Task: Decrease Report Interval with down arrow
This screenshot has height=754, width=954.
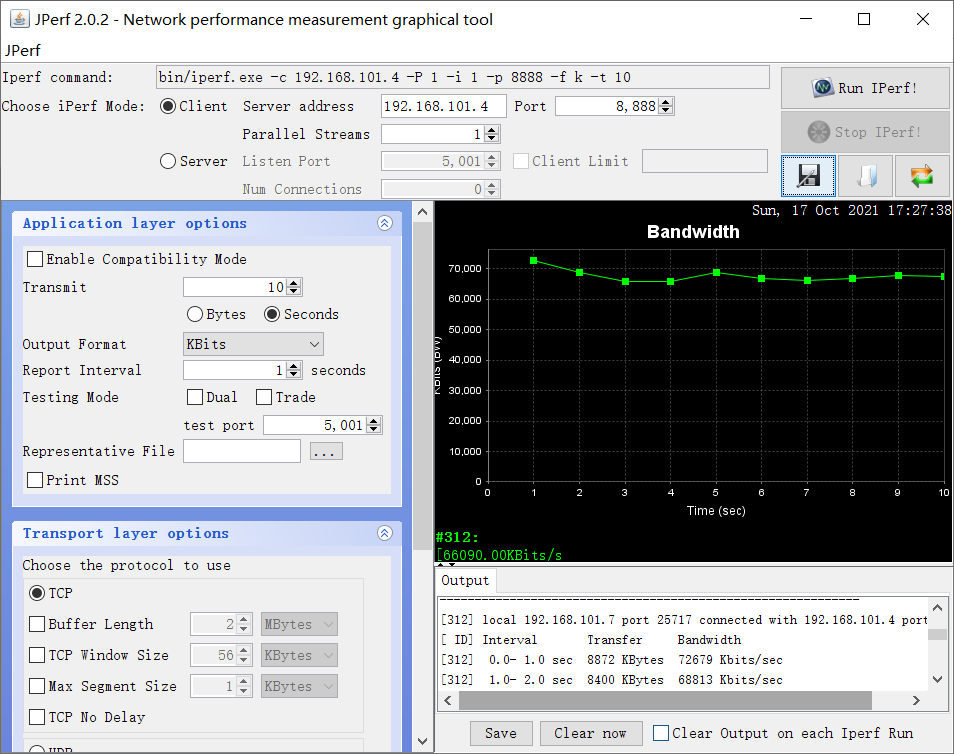Action: tap(294, 374)
